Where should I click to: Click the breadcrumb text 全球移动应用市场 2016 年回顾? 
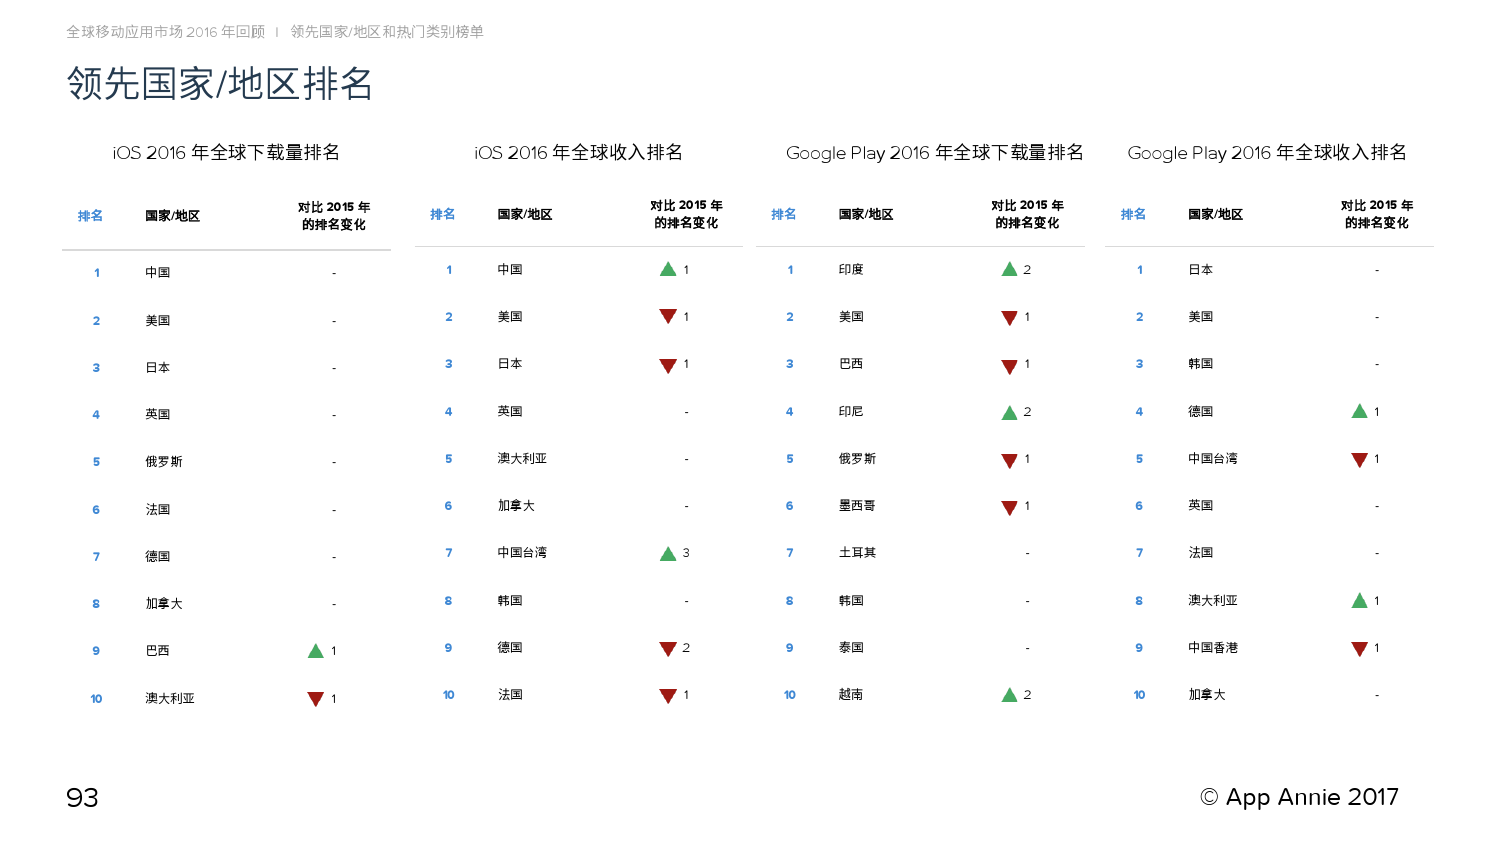166,32
